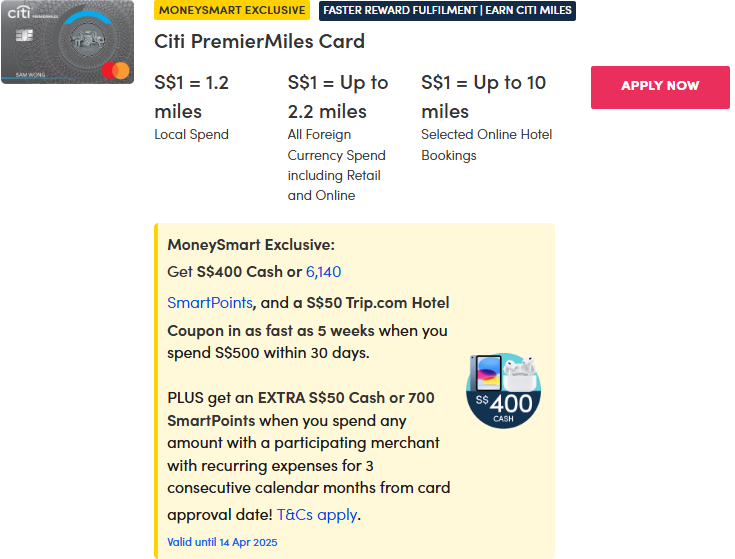Image resolution: width=735 pixels, height=559 pixels.
Task: Click the Faster Reward Fulfilment tag
Action: point(447,10)
